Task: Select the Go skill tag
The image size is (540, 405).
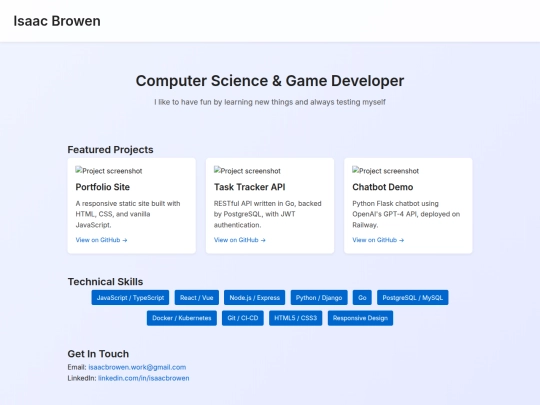Action: coord(362,298)
